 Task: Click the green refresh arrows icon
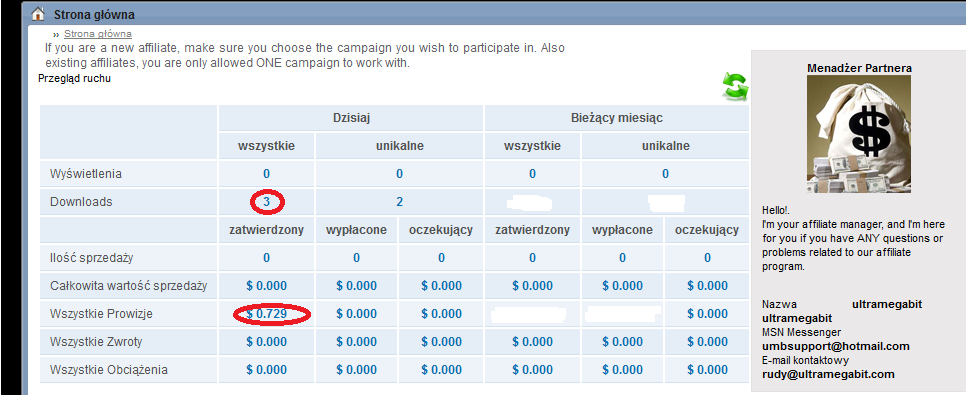tap(735, 86)
